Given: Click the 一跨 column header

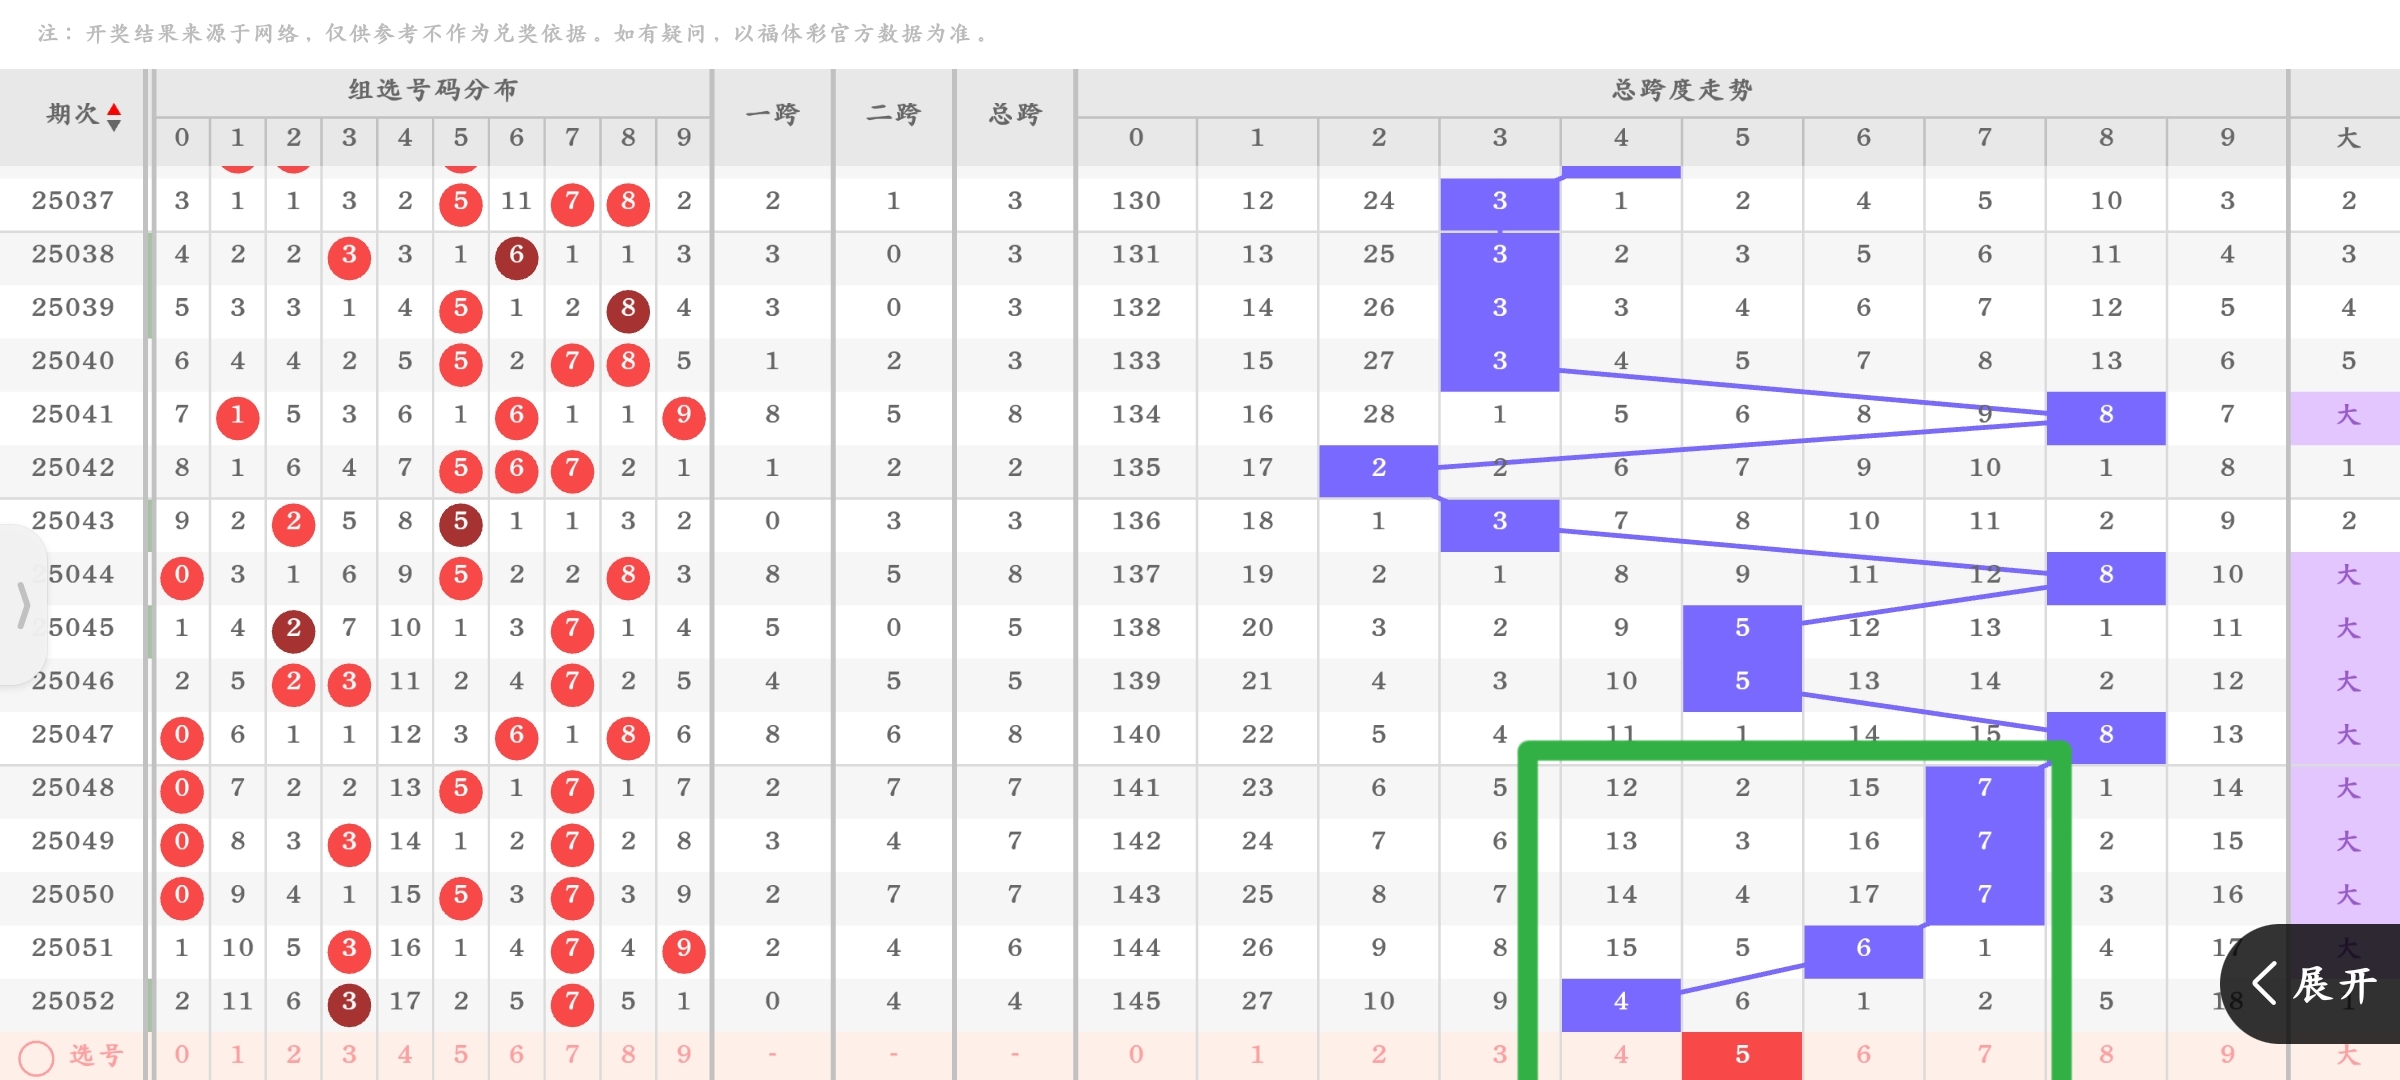Looking at the screenshot, I should tap(772, 114).
